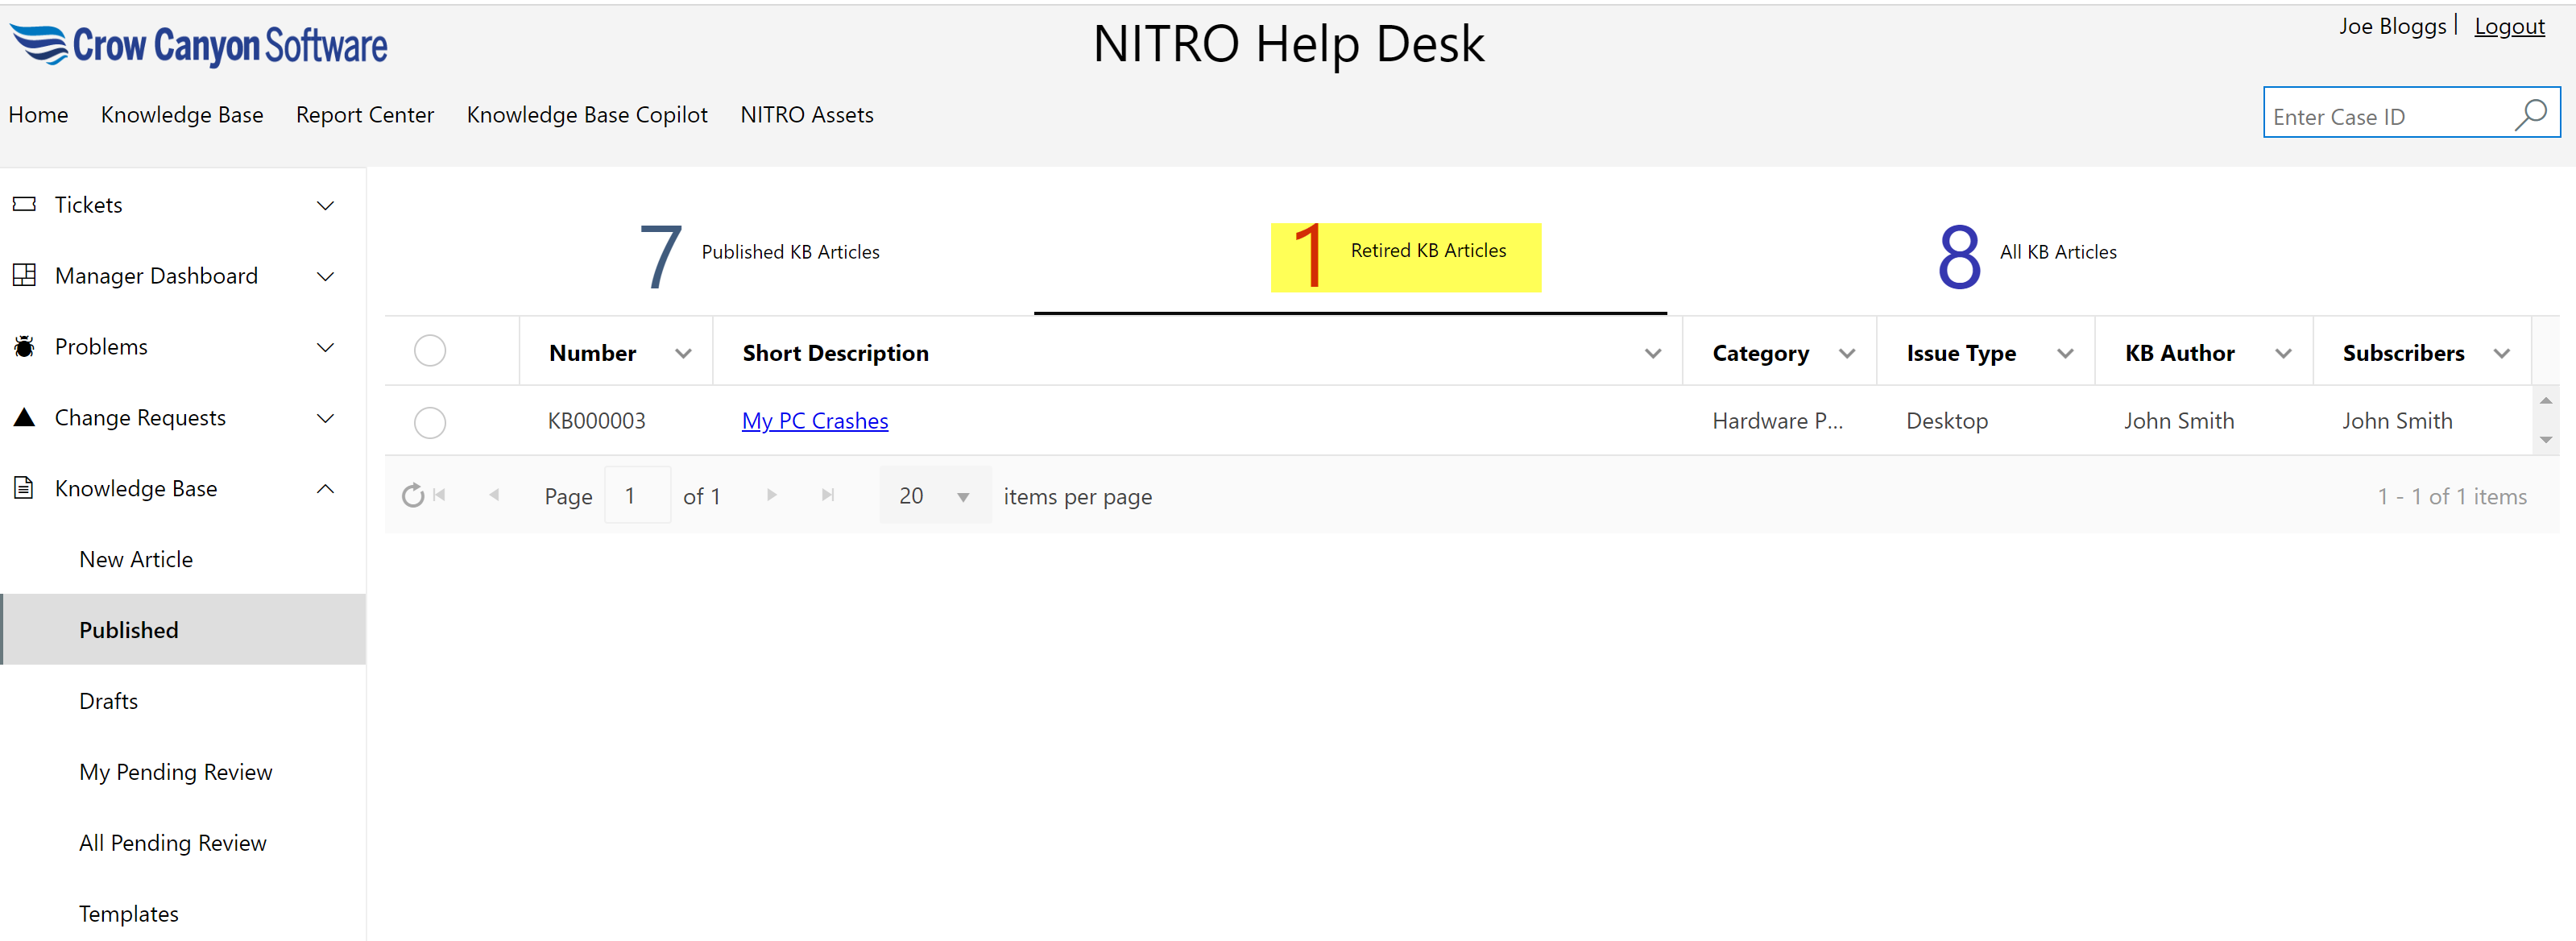Go to first page of grid

coord(439,495)
